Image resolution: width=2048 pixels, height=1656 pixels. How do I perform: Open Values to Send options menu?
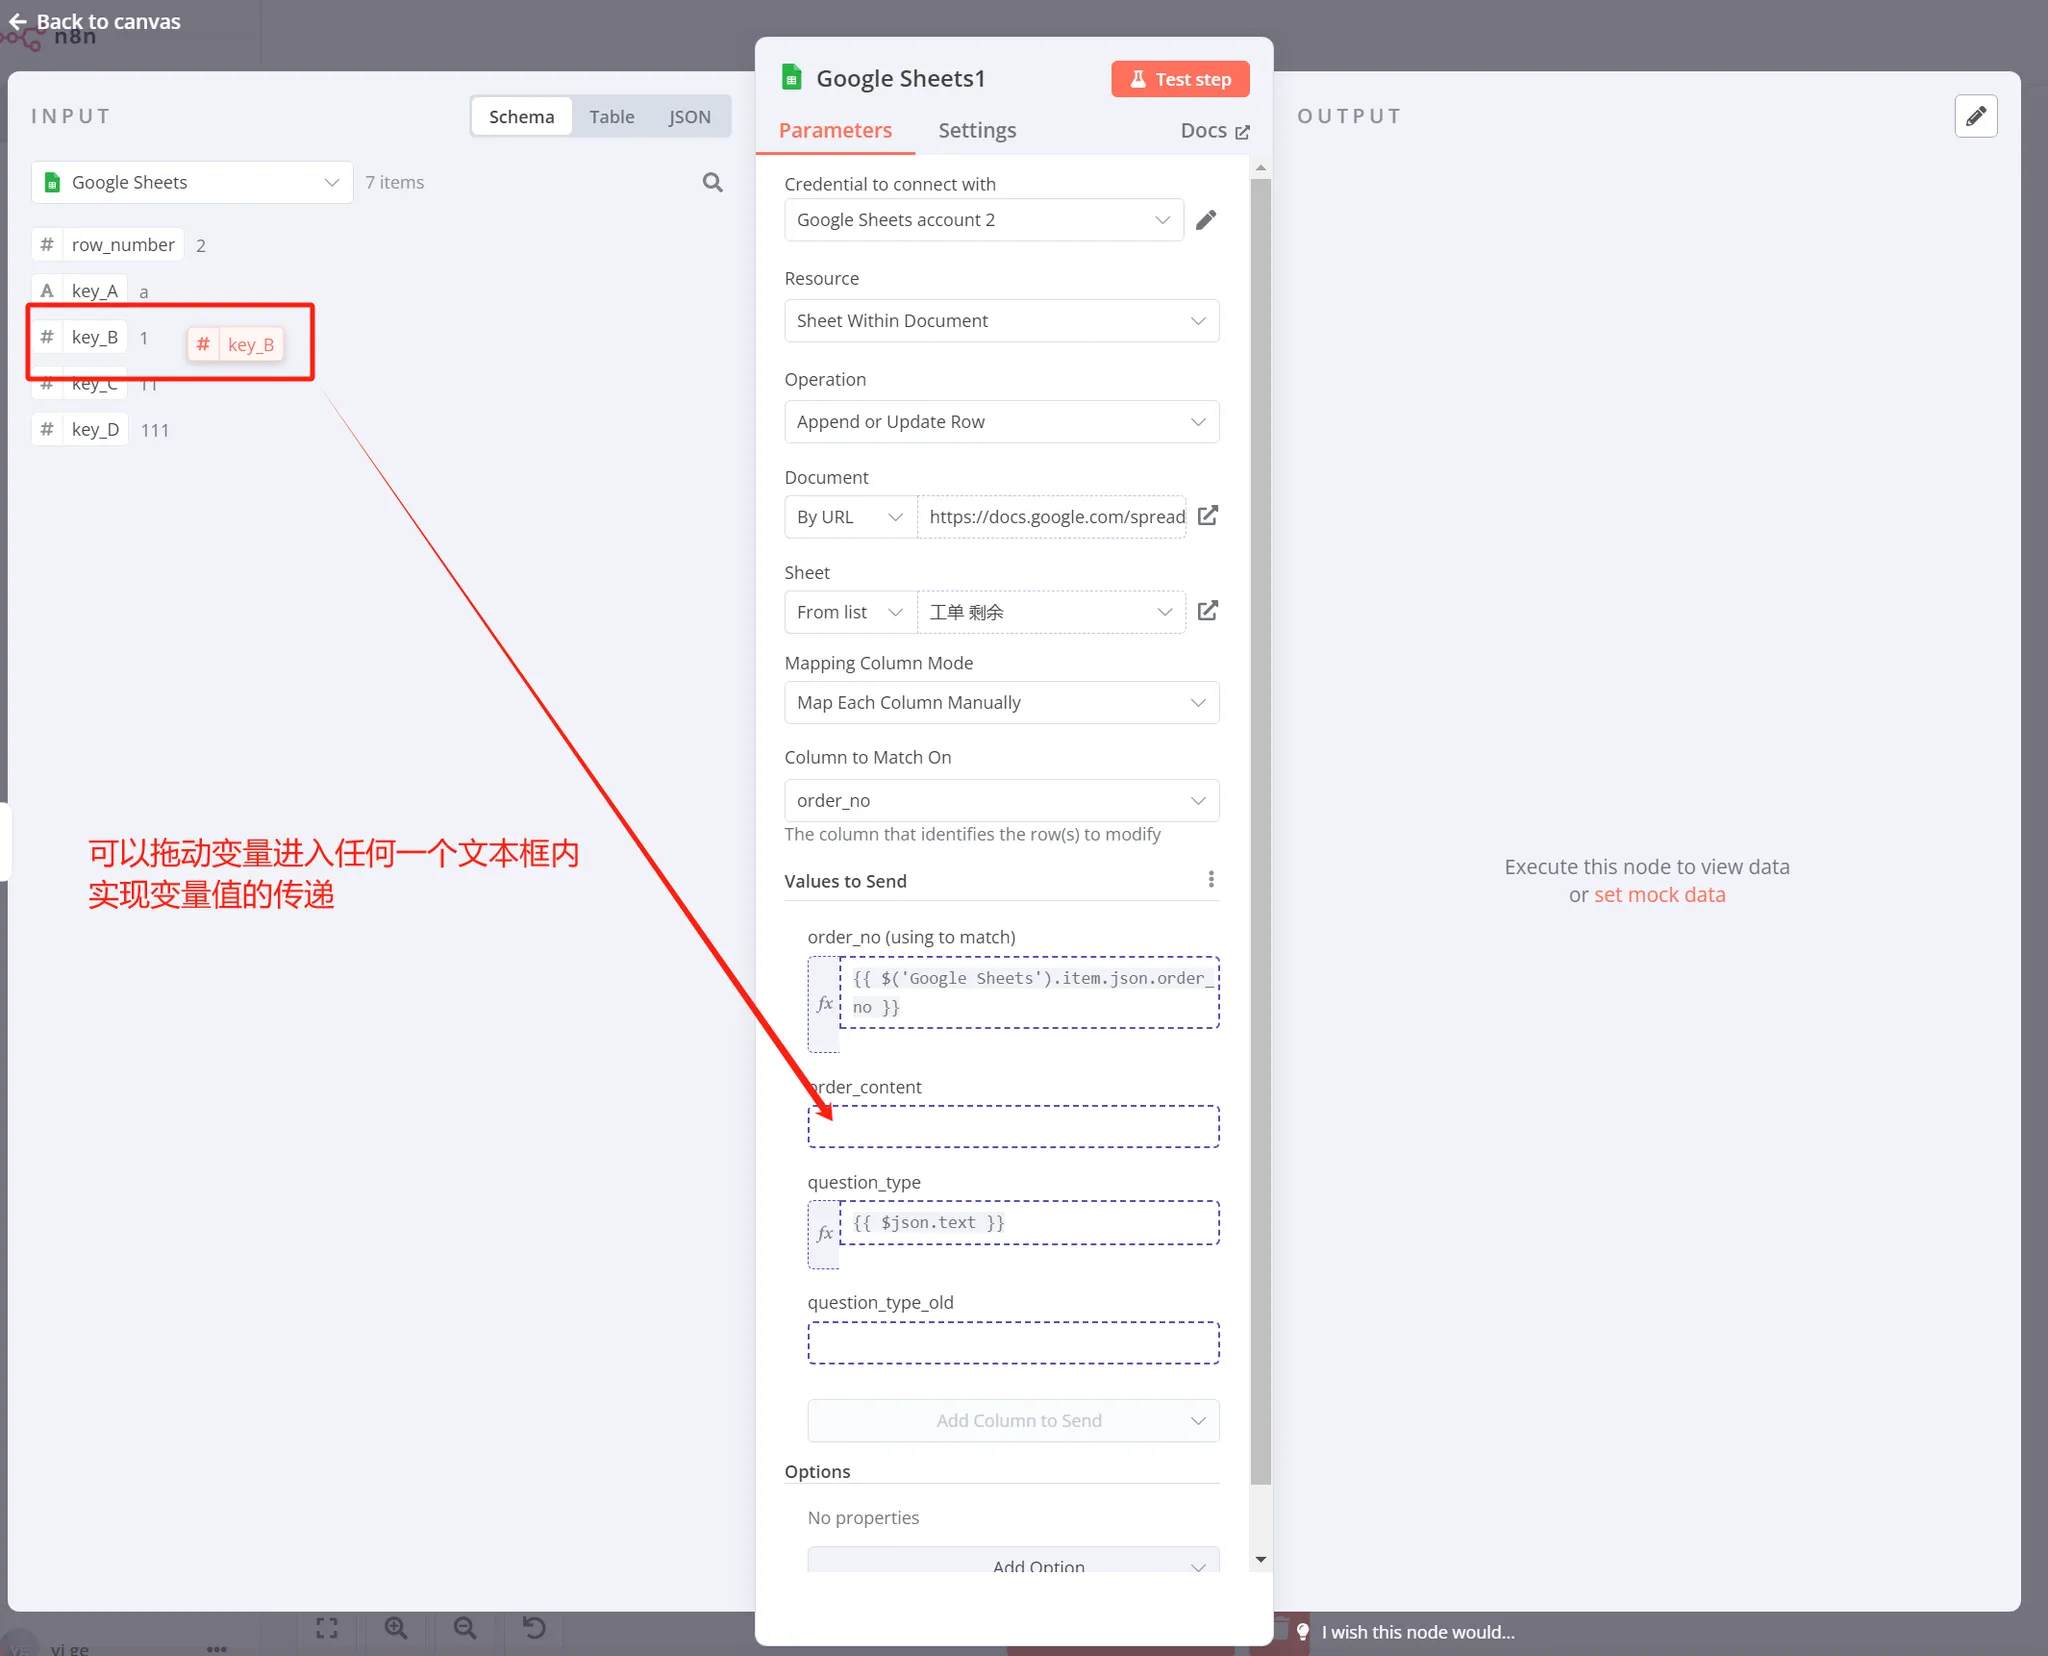[1211, 880]
